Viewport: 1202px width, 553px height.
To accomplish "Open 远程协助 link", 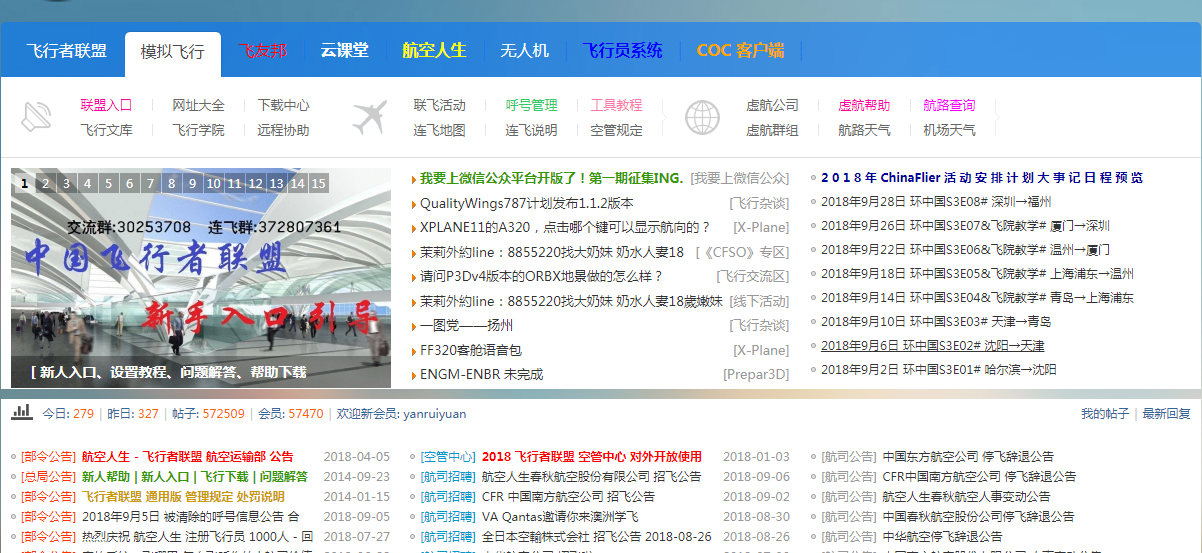I will click(283, 130).
